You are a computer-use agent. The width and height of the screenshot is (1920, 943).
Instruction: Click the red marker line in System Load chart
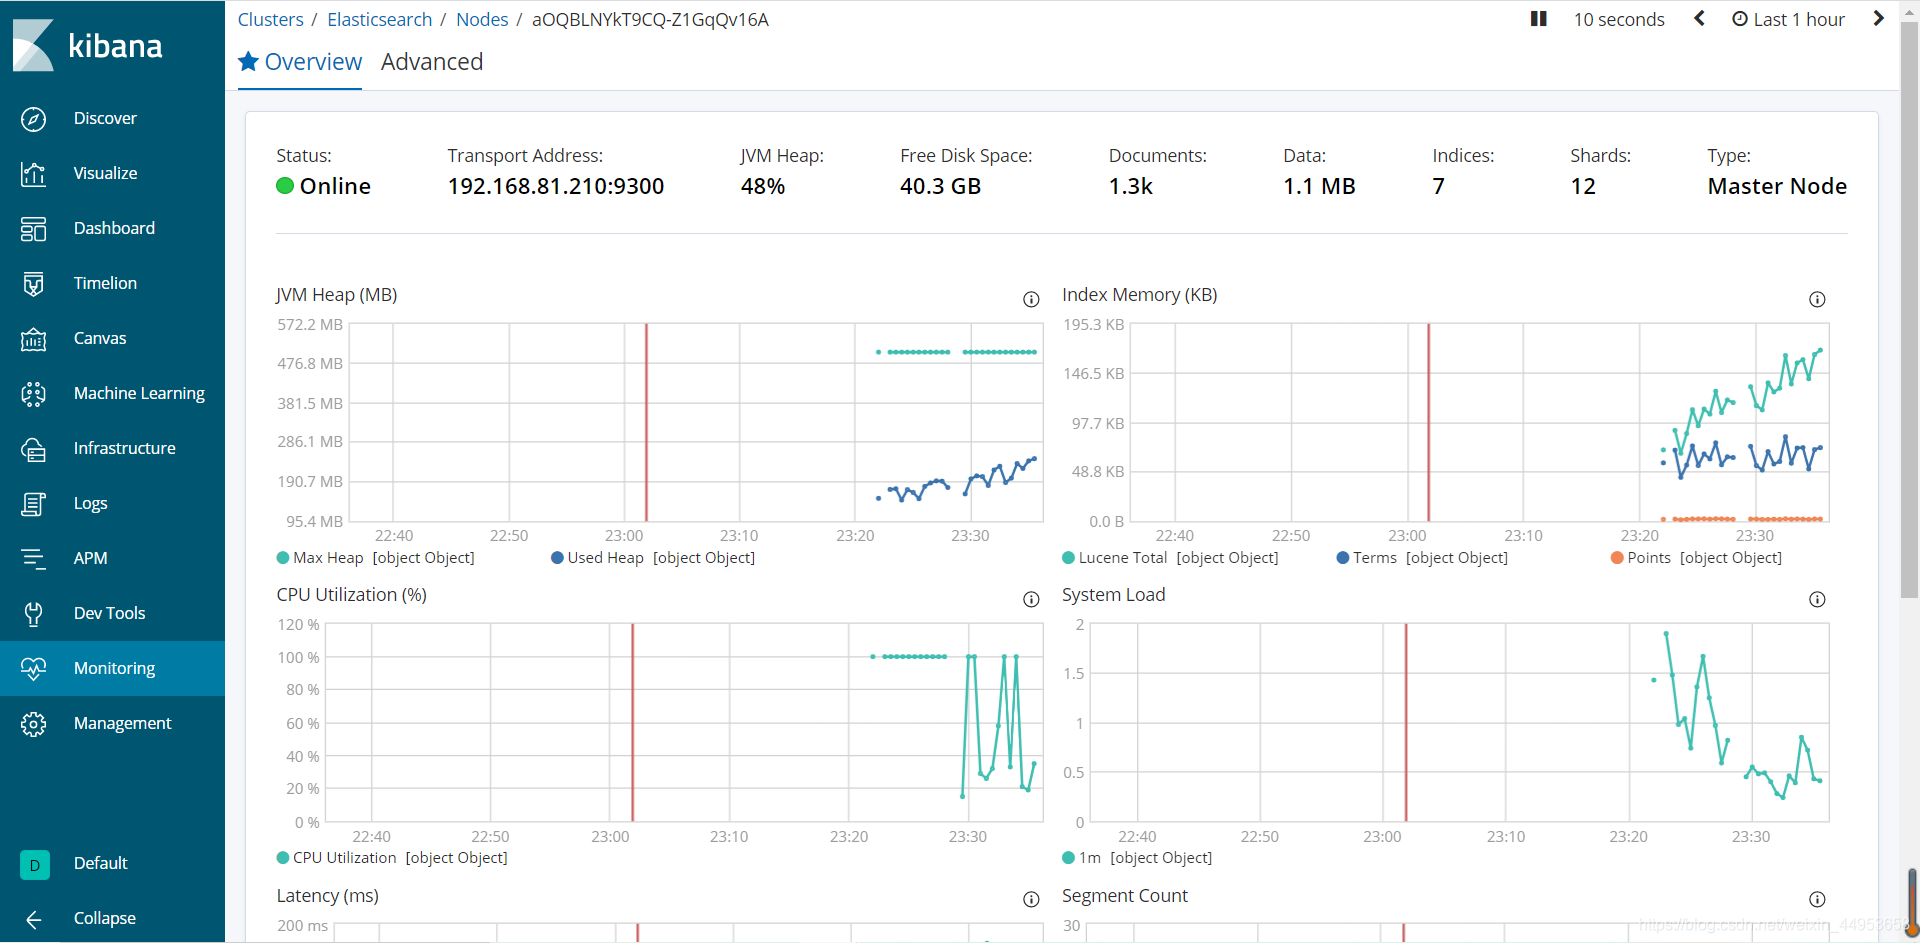tap(1406, 722)
